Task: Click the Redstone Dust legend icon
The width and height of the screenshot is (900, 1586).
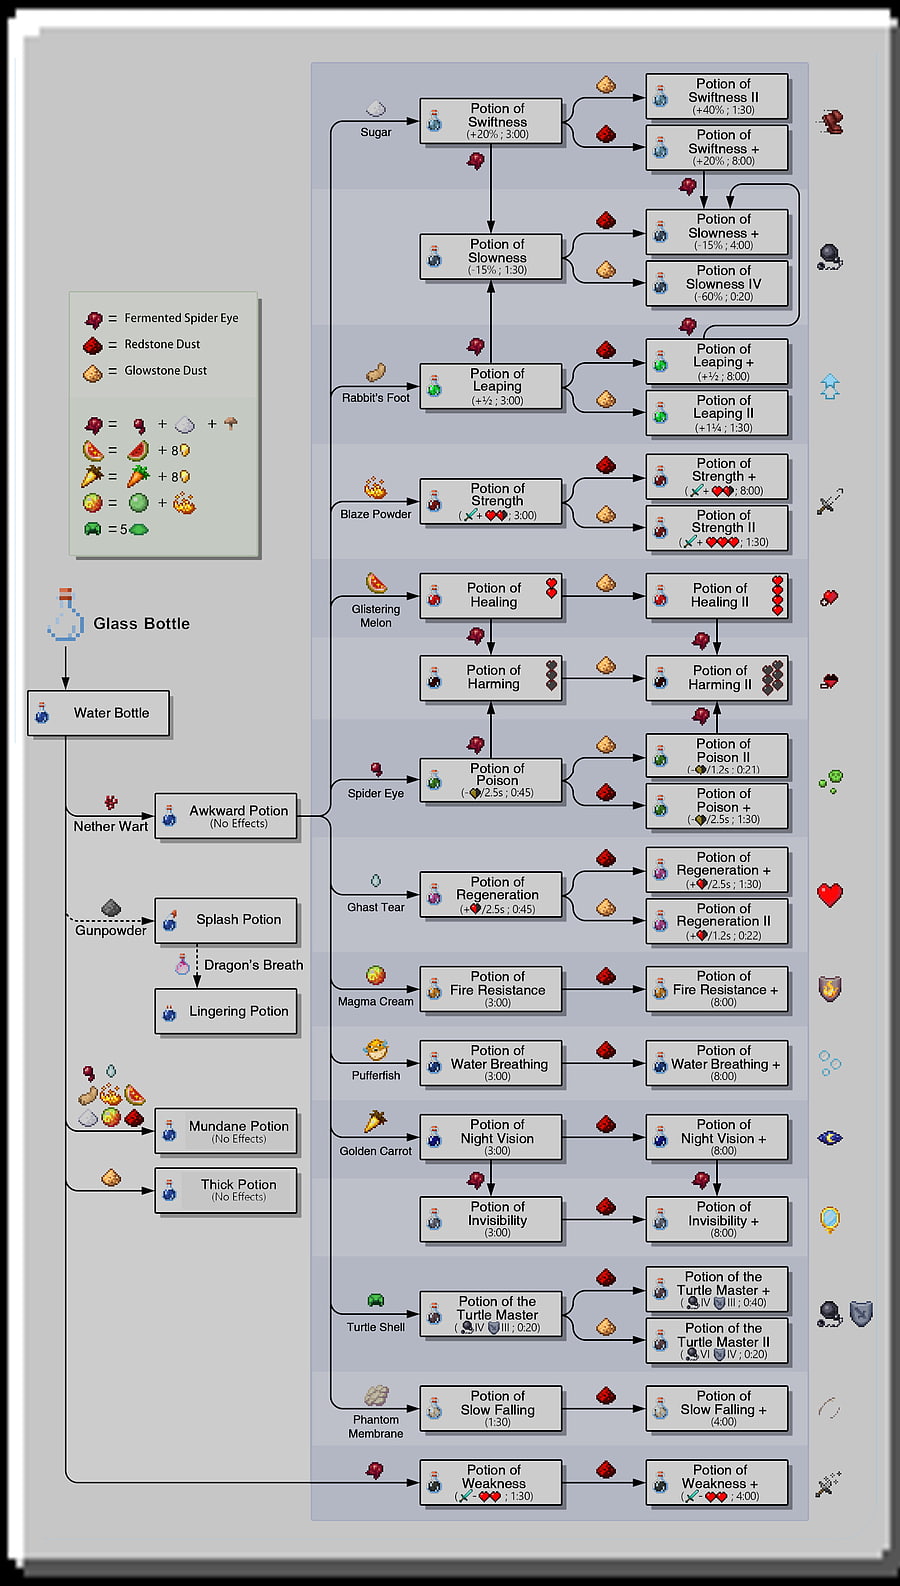Action: (x=93, y=345)
